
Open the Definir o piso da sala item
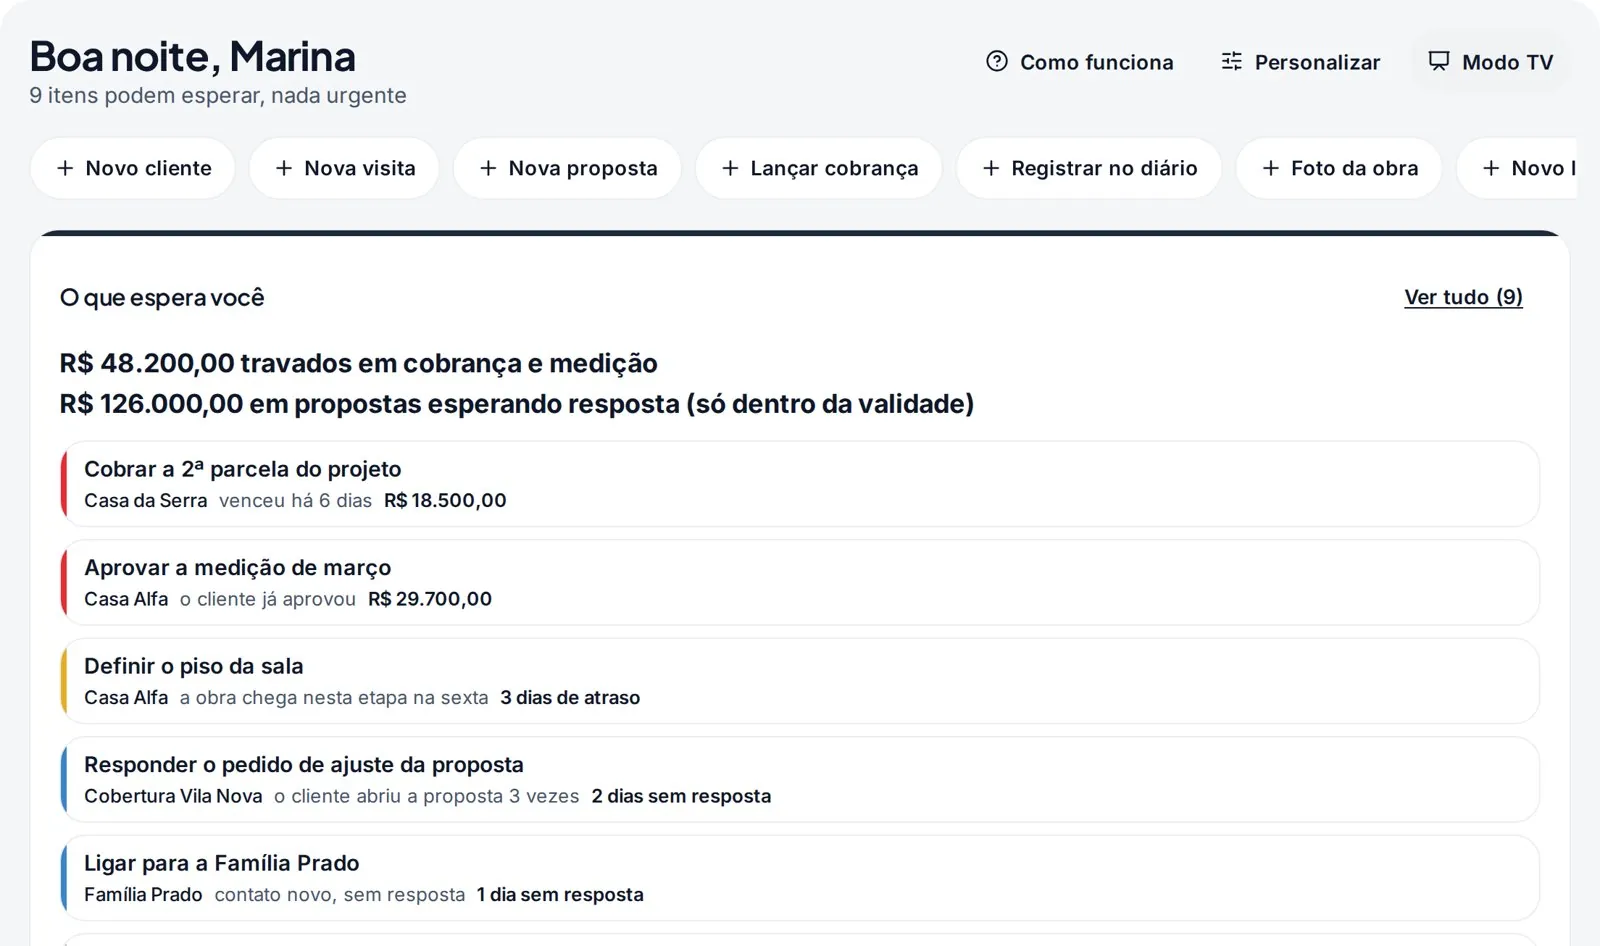coord(800,681)
